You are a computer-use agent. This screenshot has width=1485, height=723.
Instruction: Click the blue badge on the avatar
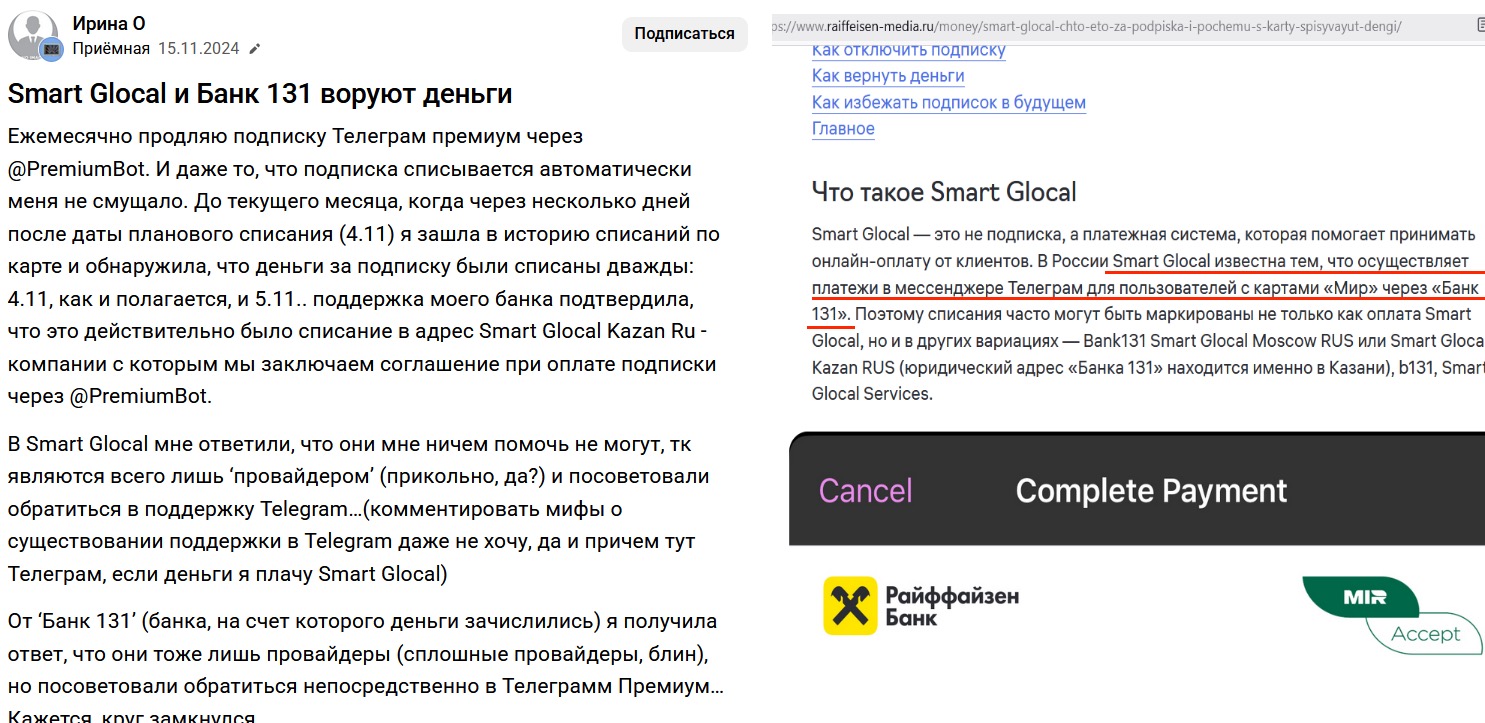pos(50,51)
